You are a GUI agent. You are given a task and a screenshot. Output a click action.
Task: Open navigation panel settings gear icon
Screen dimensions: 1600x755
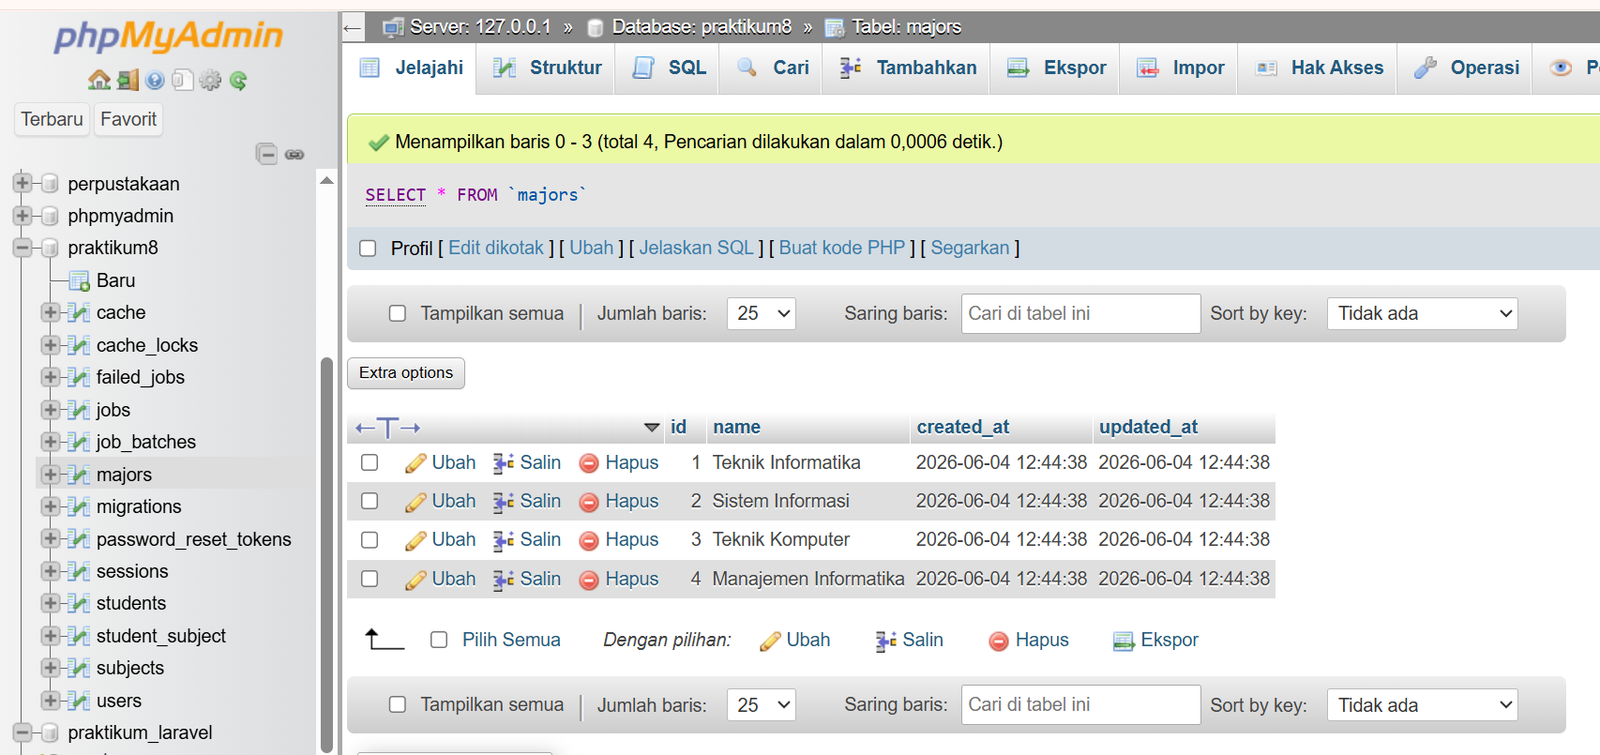click(x=210, y=80)
